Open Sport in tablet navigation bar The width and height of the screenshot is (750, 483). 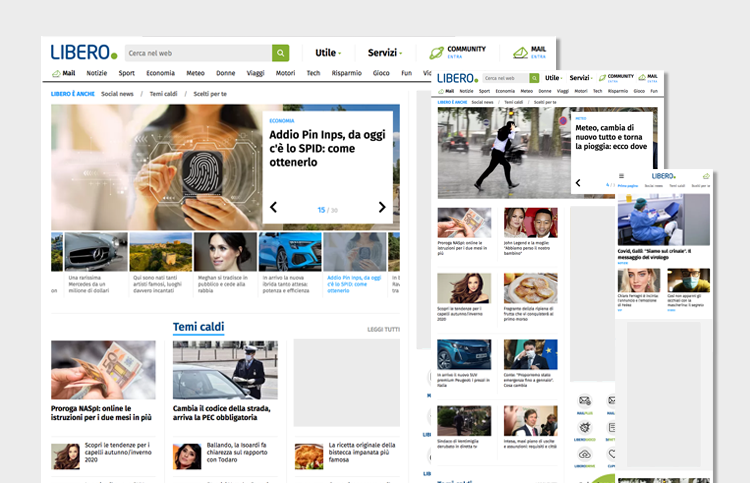click(x=485, y=91)
